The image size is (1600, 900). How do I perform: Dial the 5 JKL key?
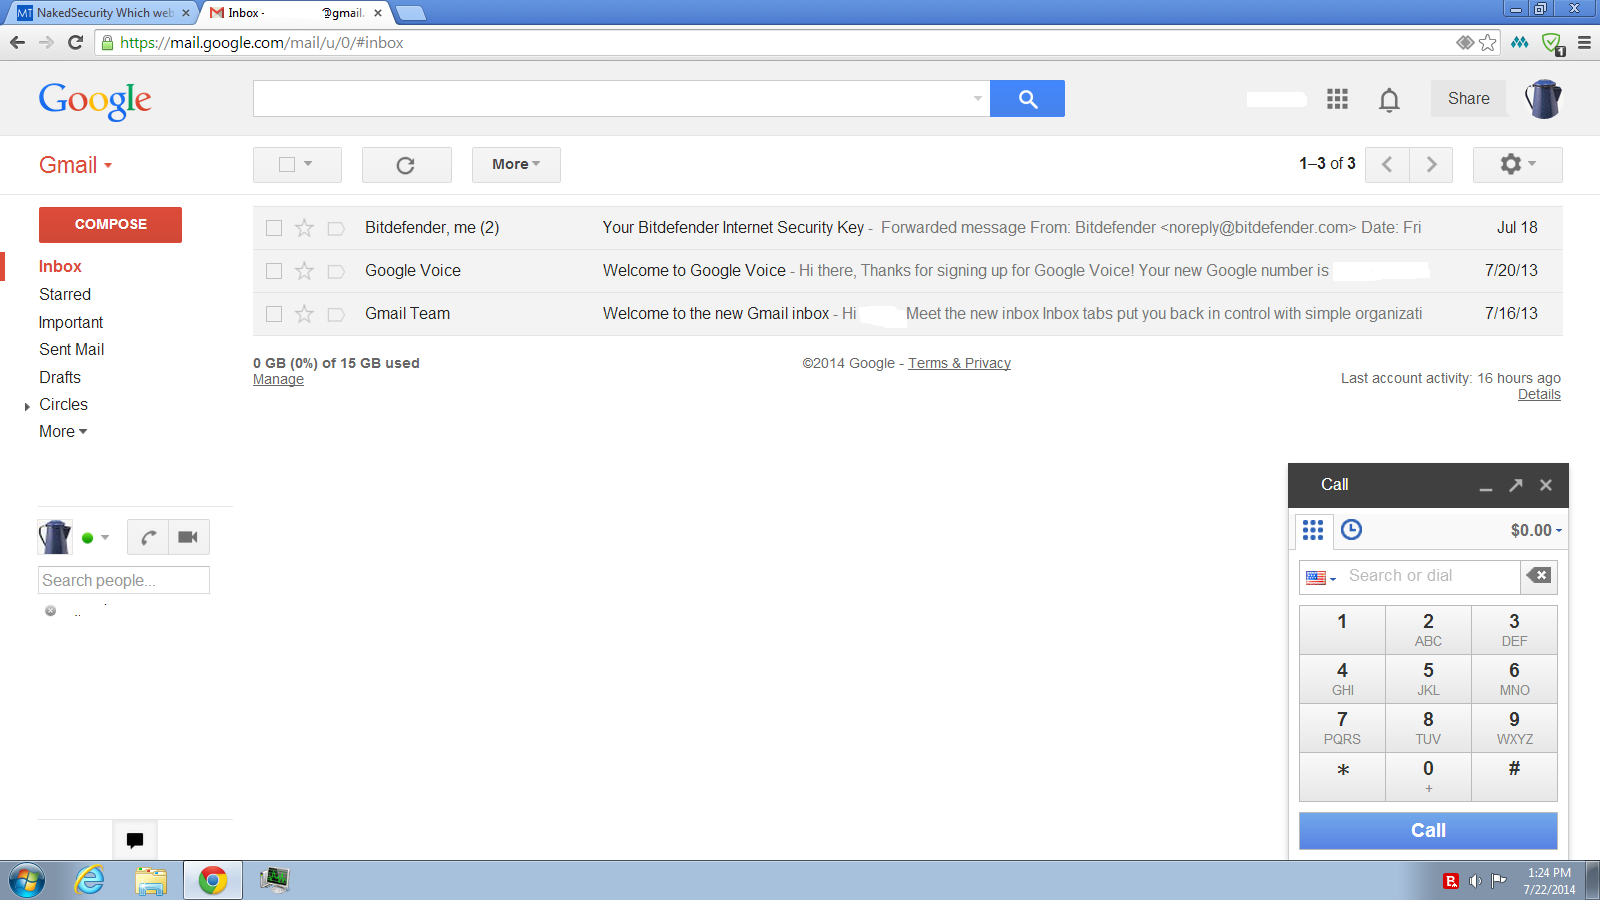point(1428,679)
